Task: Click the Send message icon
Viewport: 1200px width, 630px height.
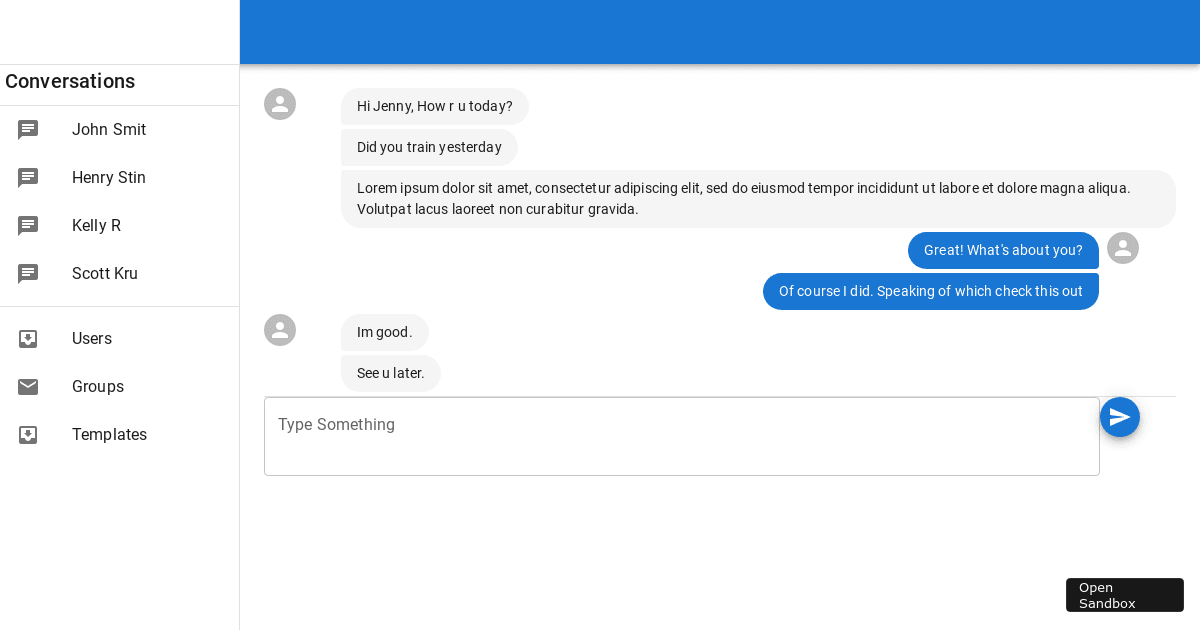Action: pyautogui.click(x=1120, y=417)
